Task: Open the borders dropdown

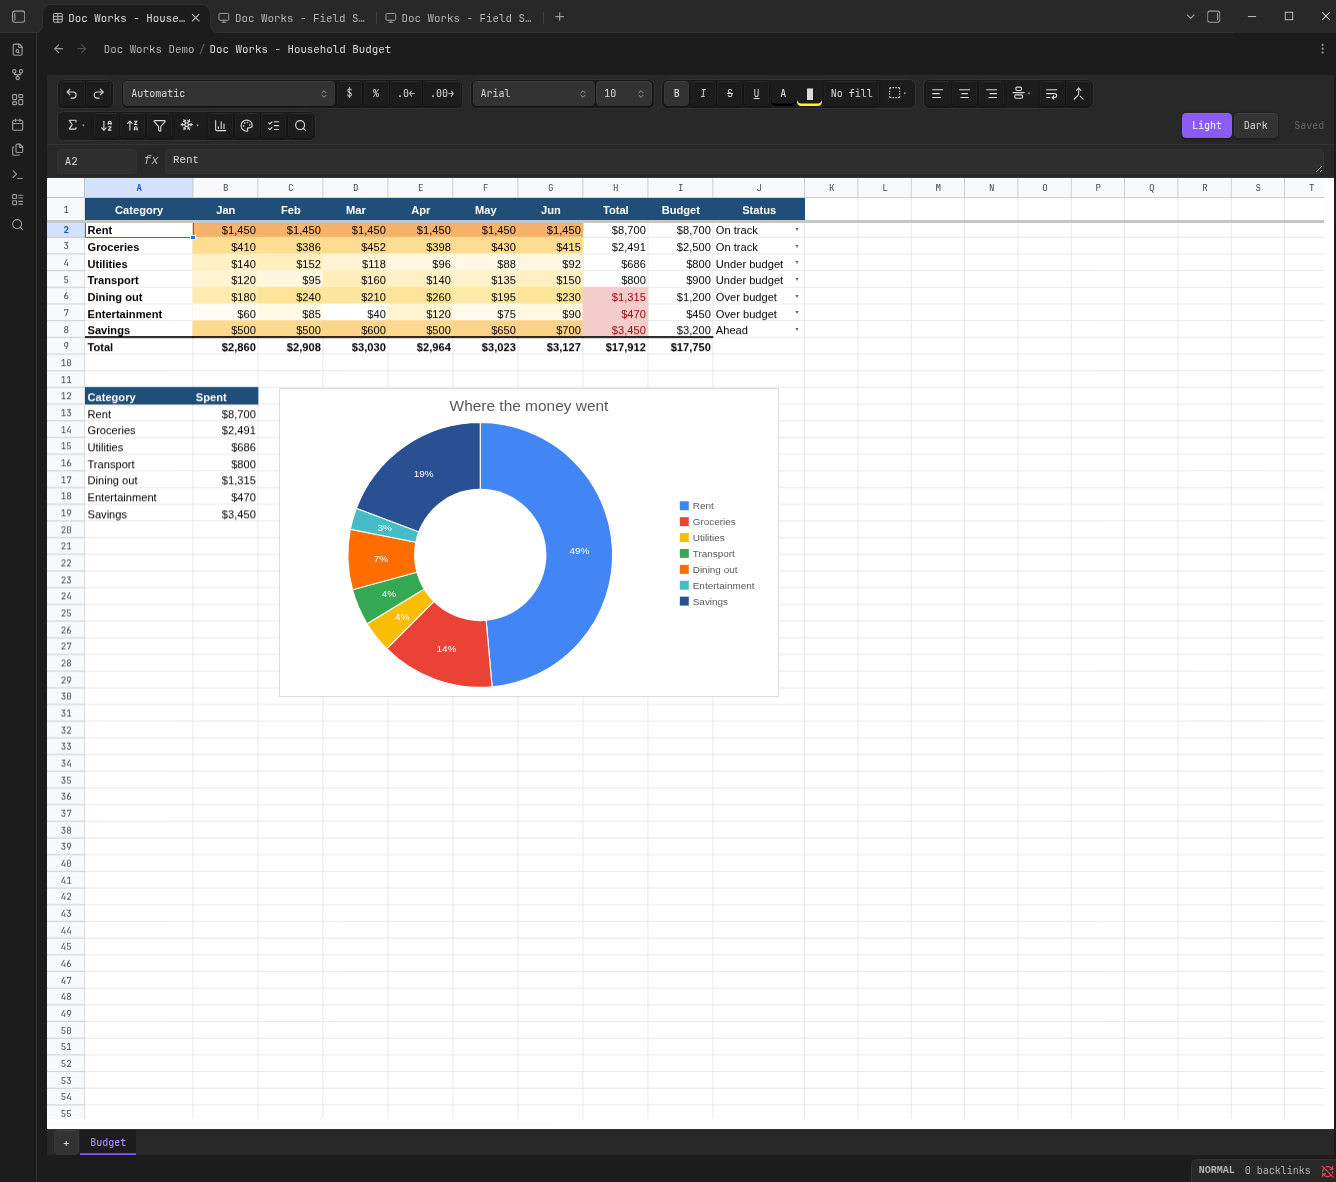Action: [x=898, y=94]
